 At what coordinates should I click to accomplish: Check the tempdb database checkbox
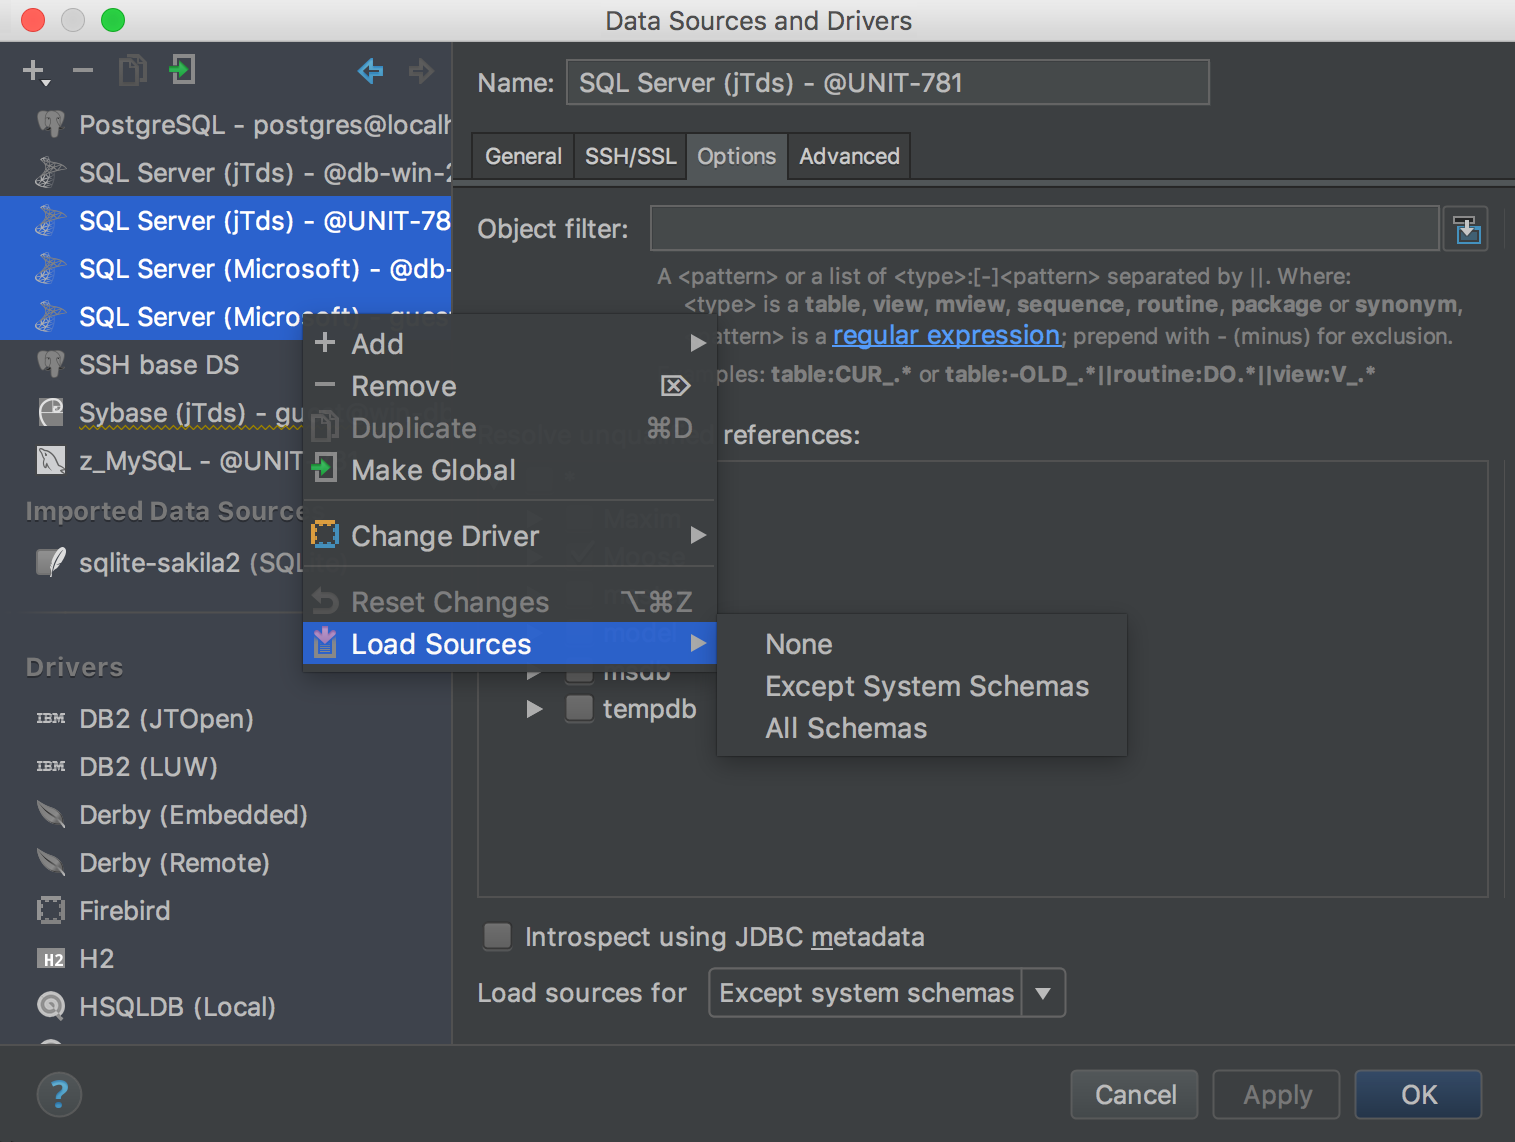pos(579,708)
